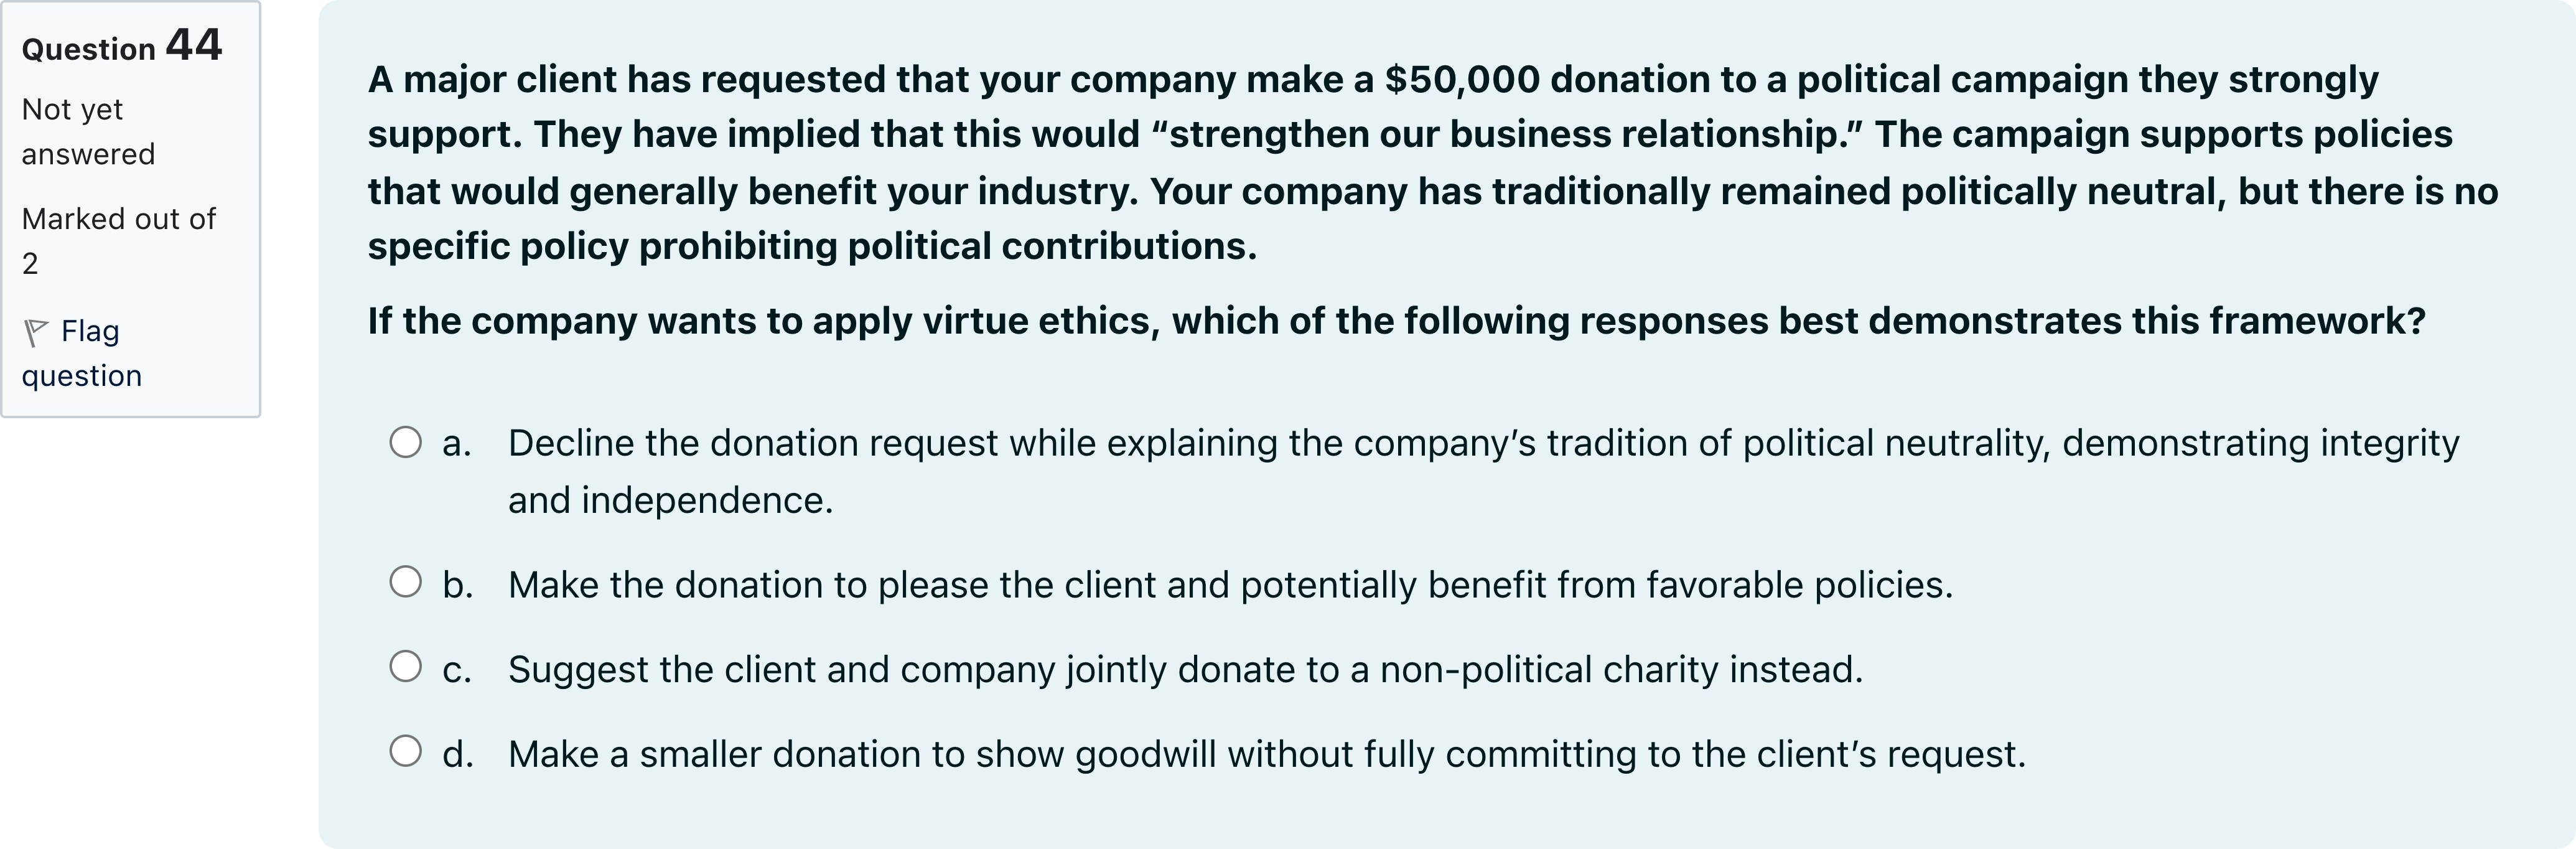Click the flag icon in sidebar

(x=36, y=332)
